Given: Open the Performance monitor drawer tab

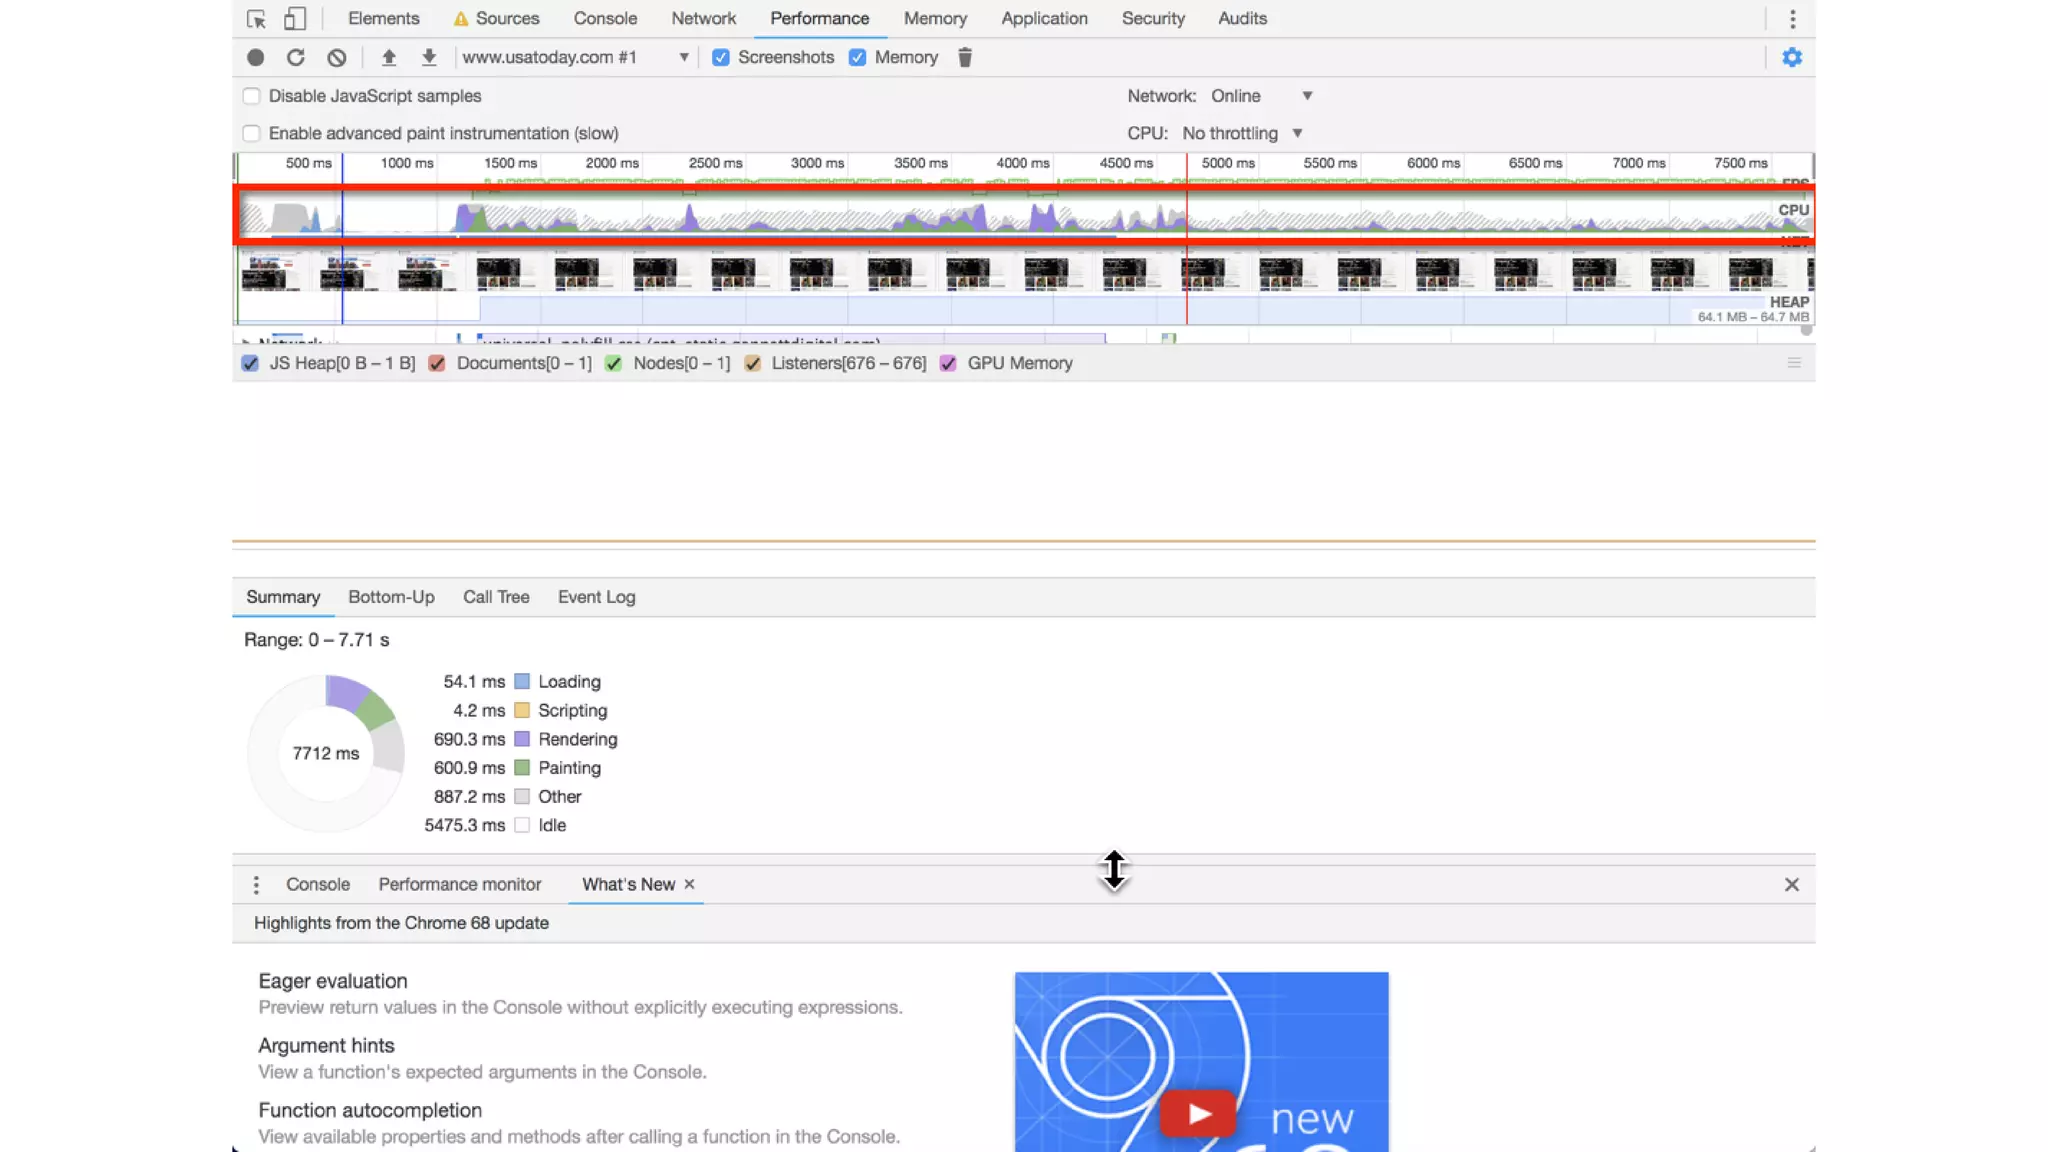Looking at the screenshot, I should [459, 884].
